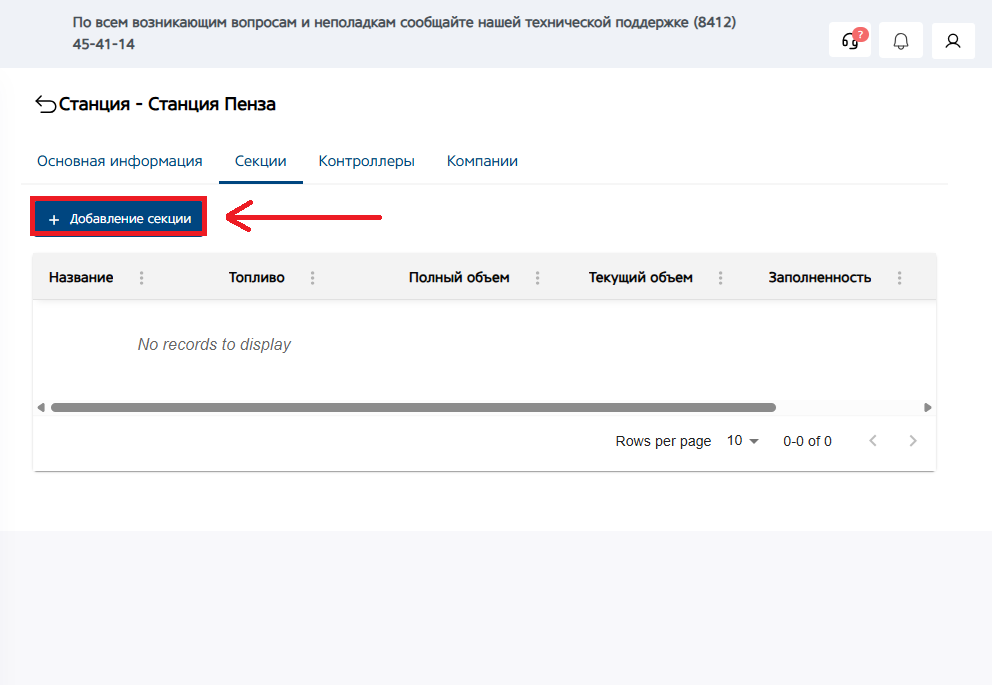Expand the Rows per page dropdown
This screenshot has height=685, width=992.
coord(743,441)
